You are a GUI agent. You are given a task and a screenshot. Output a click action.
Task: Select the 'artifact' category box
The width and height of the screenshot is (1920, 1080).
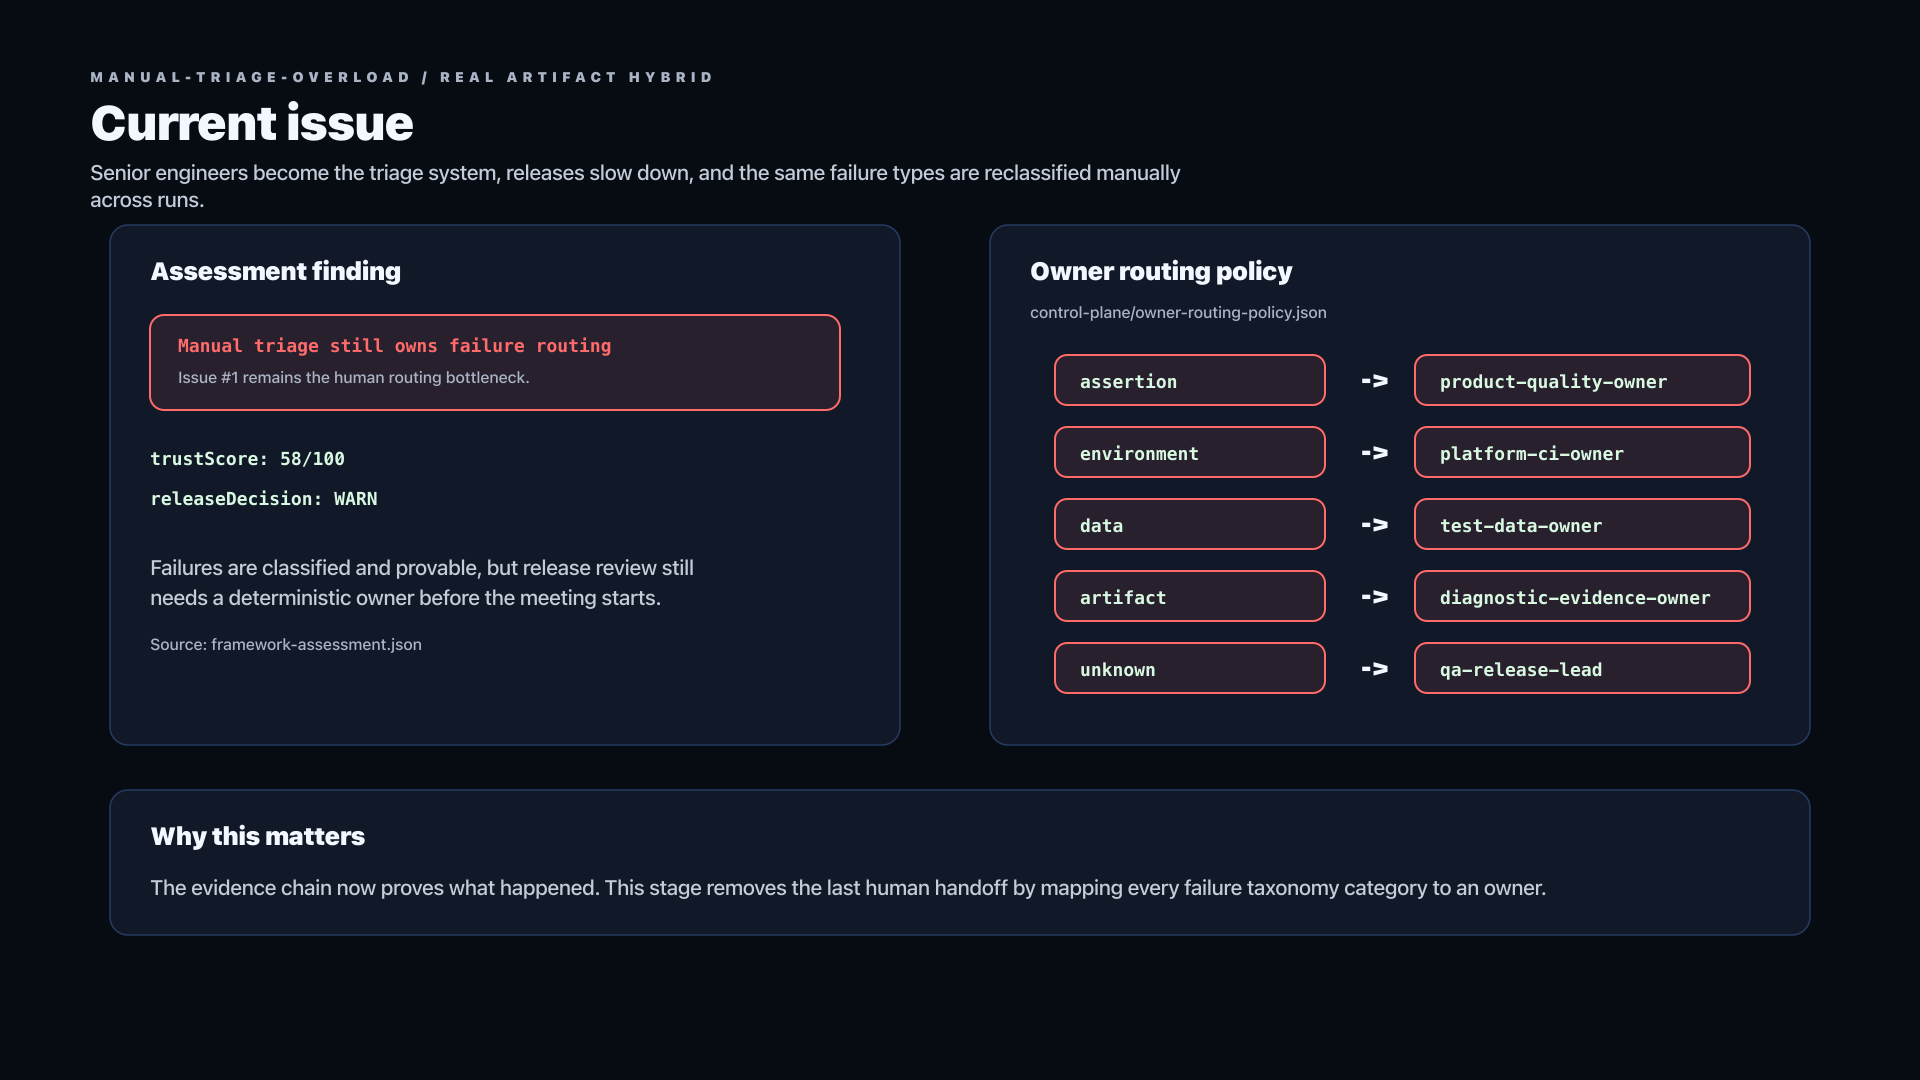(x=1190, y=596)
